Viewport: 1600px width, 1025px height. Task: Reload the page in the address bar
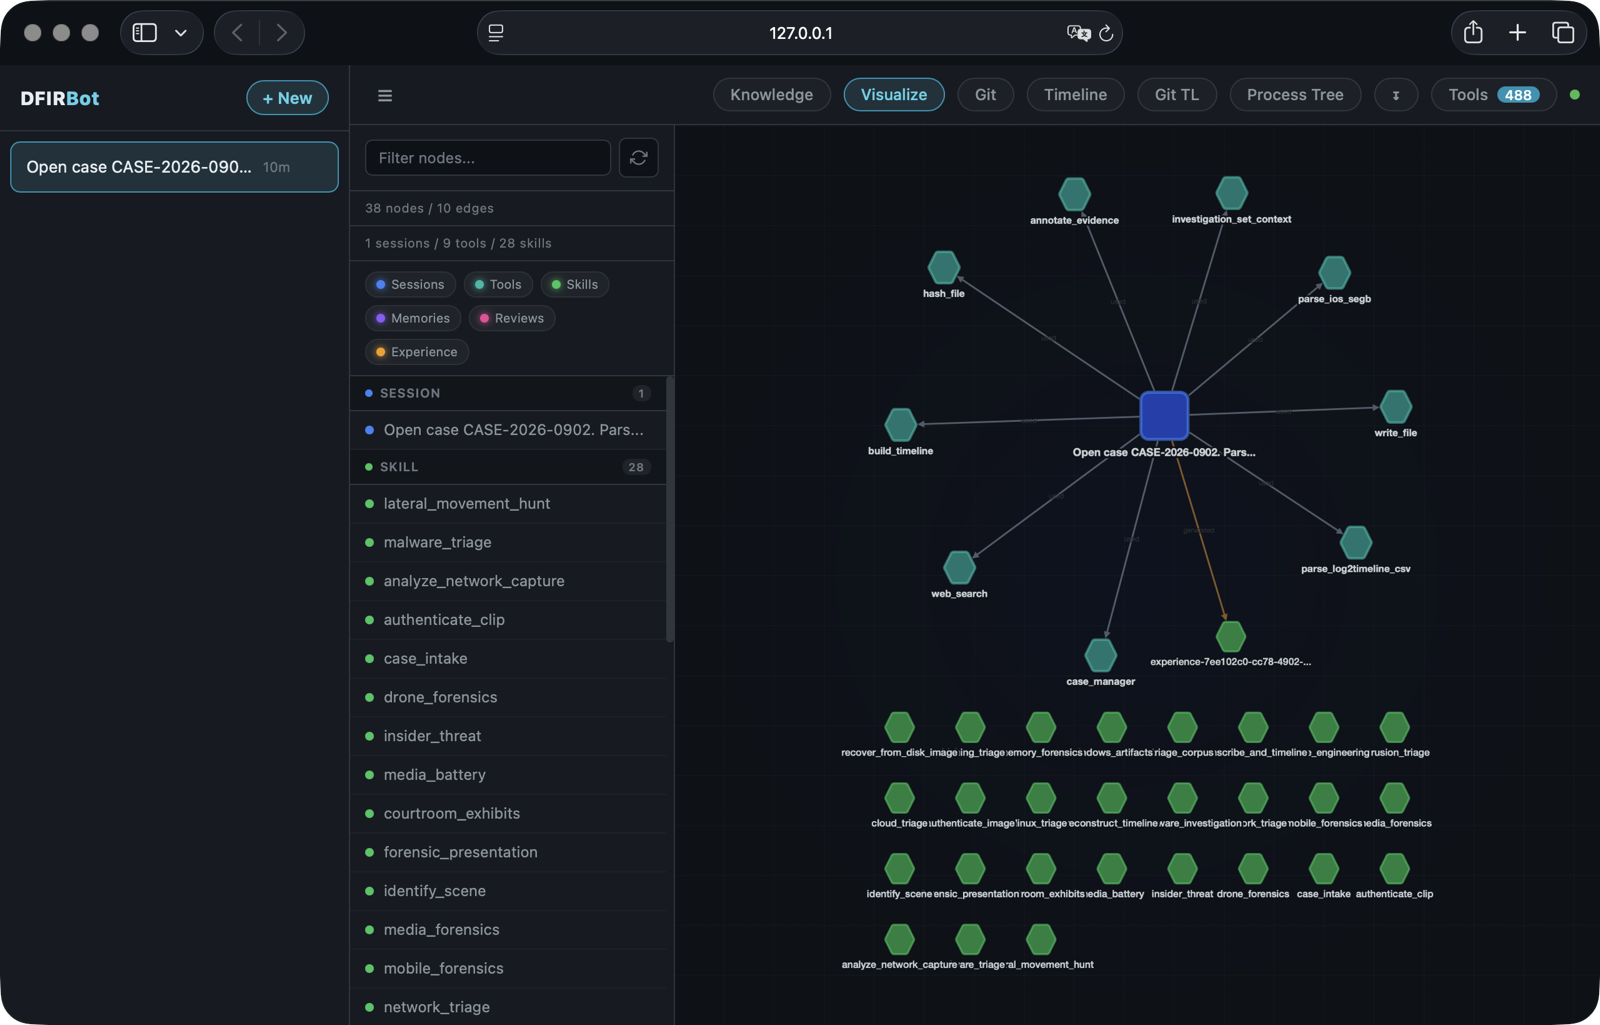pyautogui.click(x=1106, y=33)
